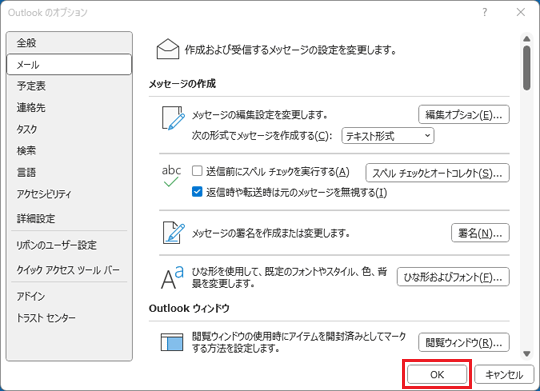Screen dimensions: 540x391
Task: Click the キャンセル button
Action: coord(505,374)
